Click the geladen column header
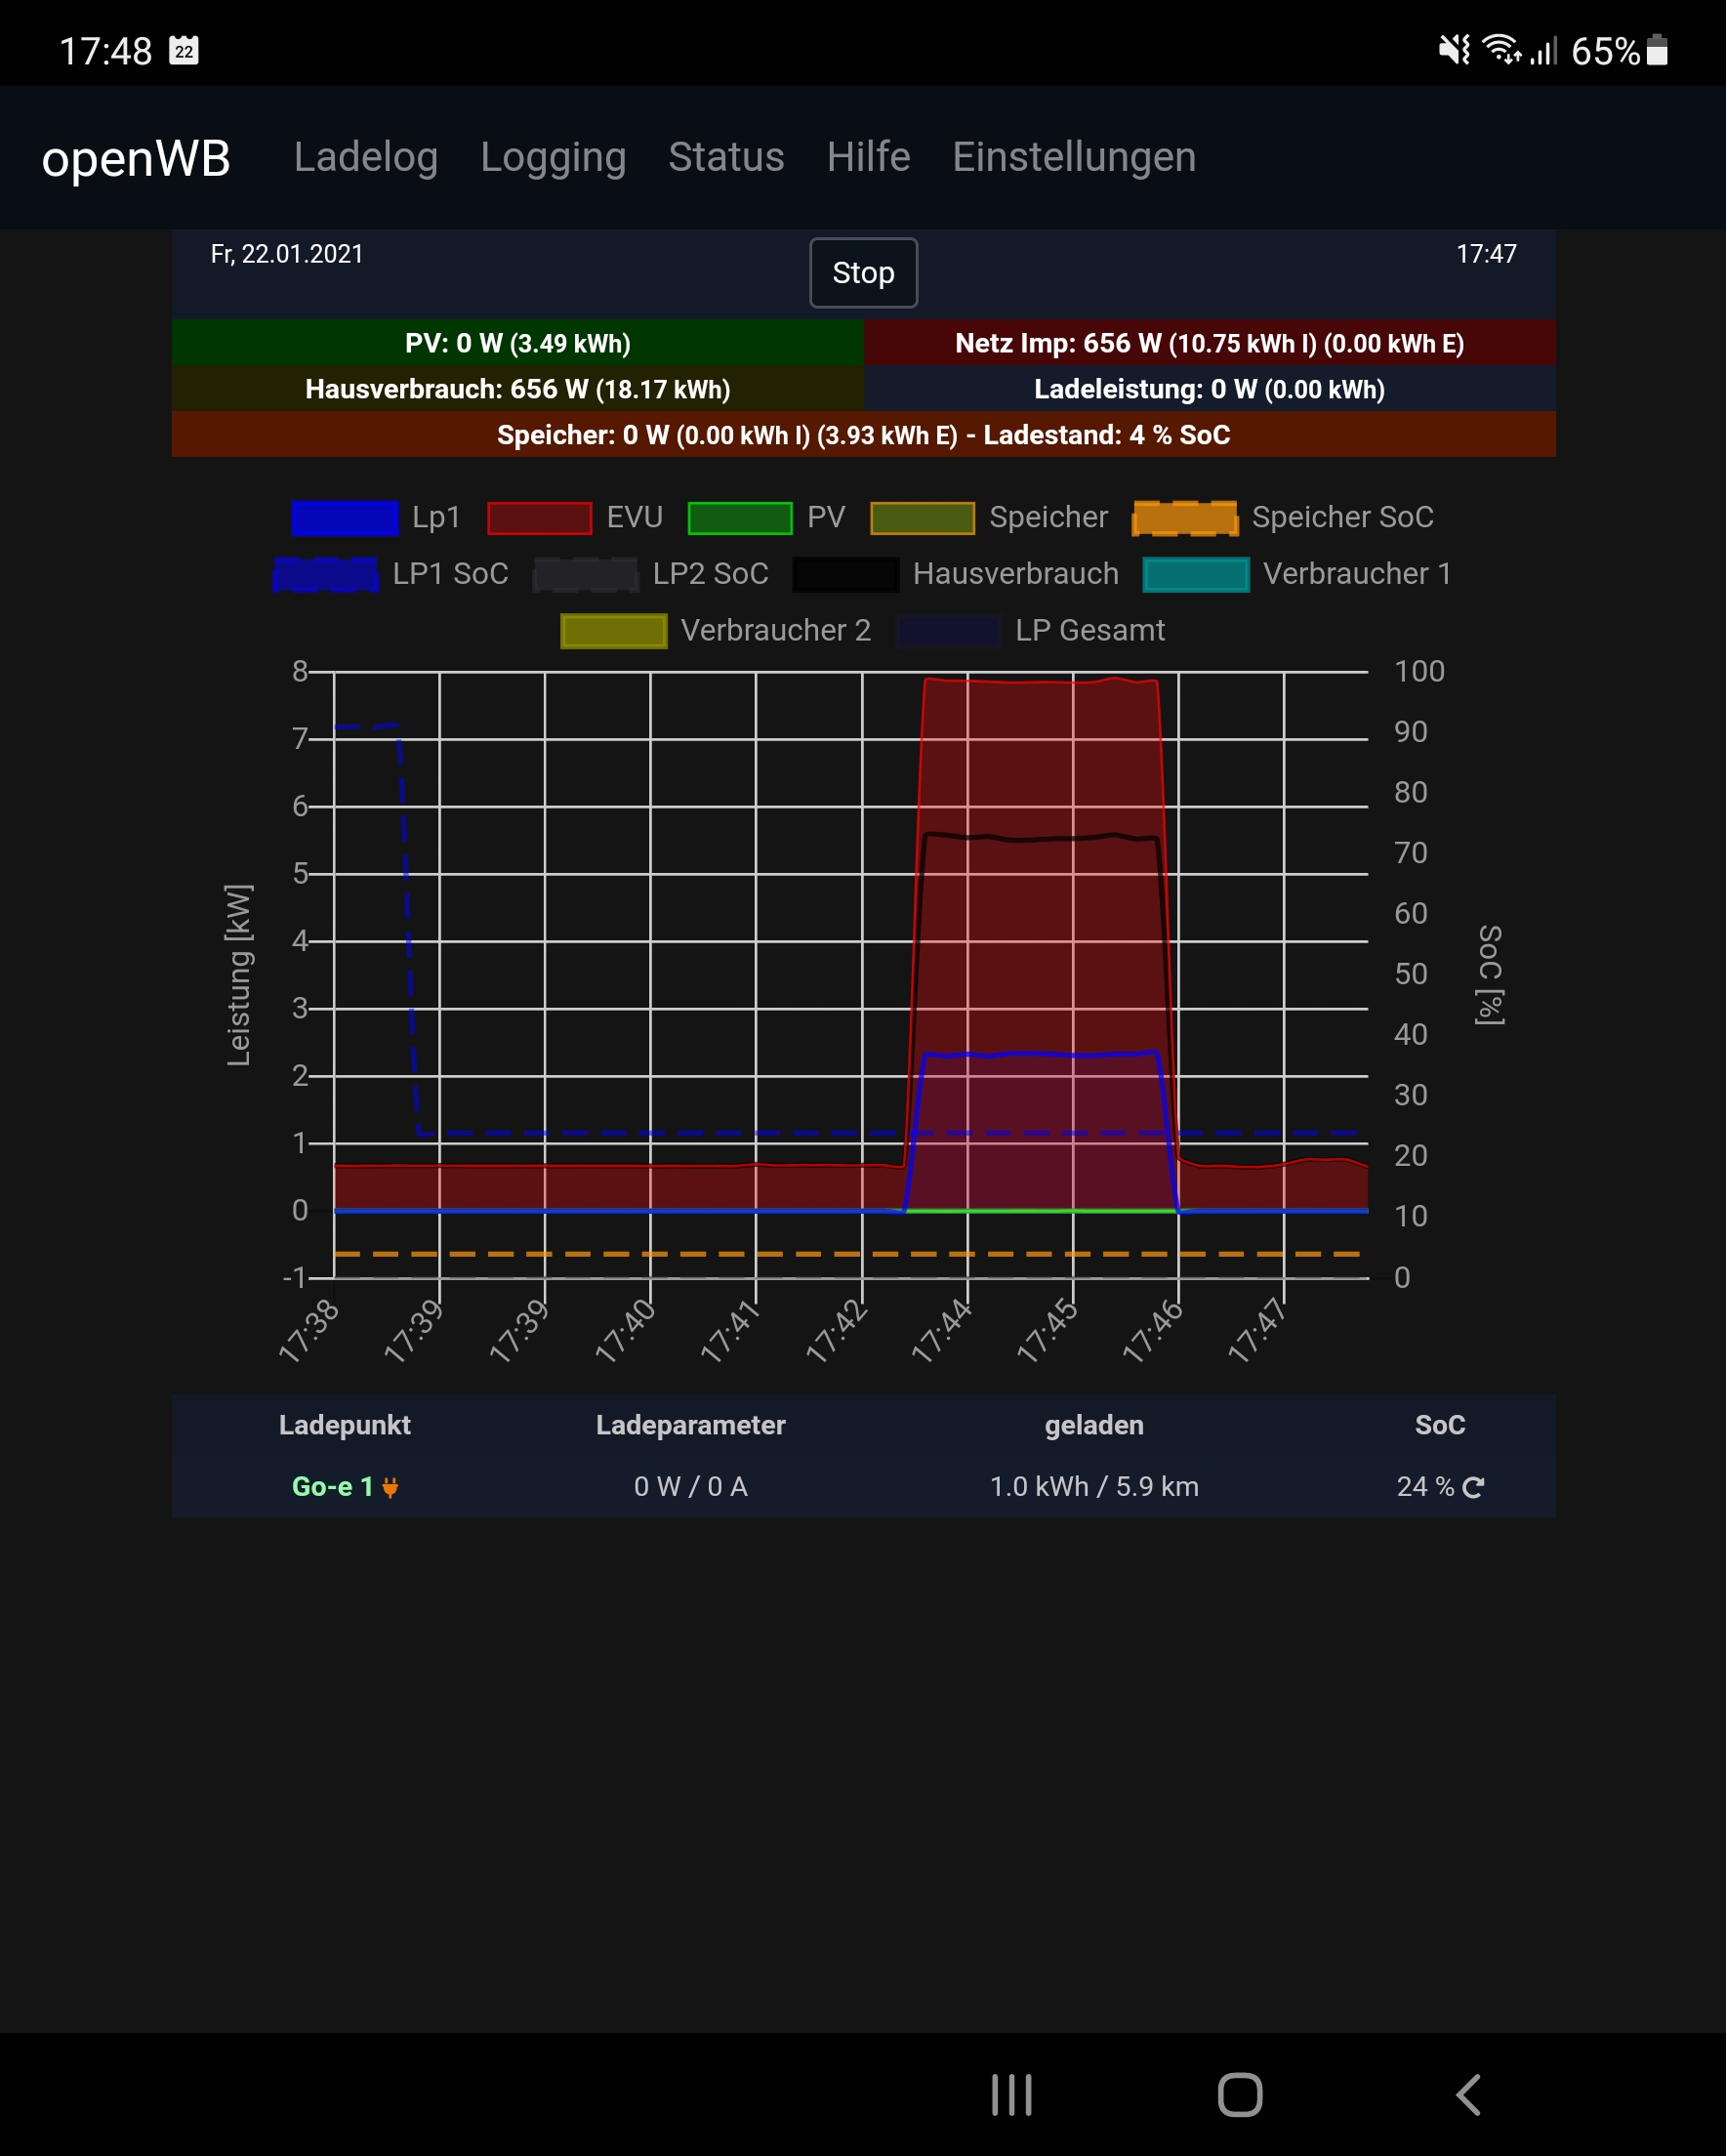The height and width of the screenshot is (2156, 1726). pos(1094,1425)
